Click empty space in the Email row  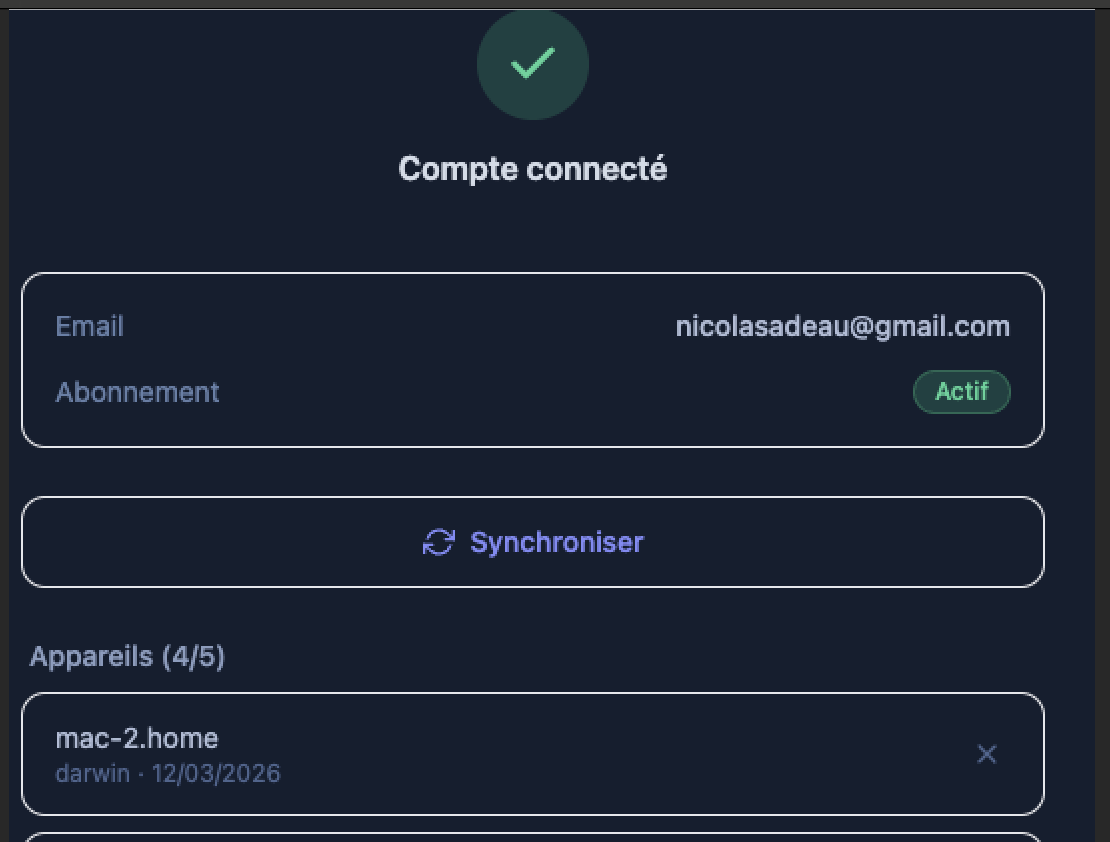click(400, 327)
